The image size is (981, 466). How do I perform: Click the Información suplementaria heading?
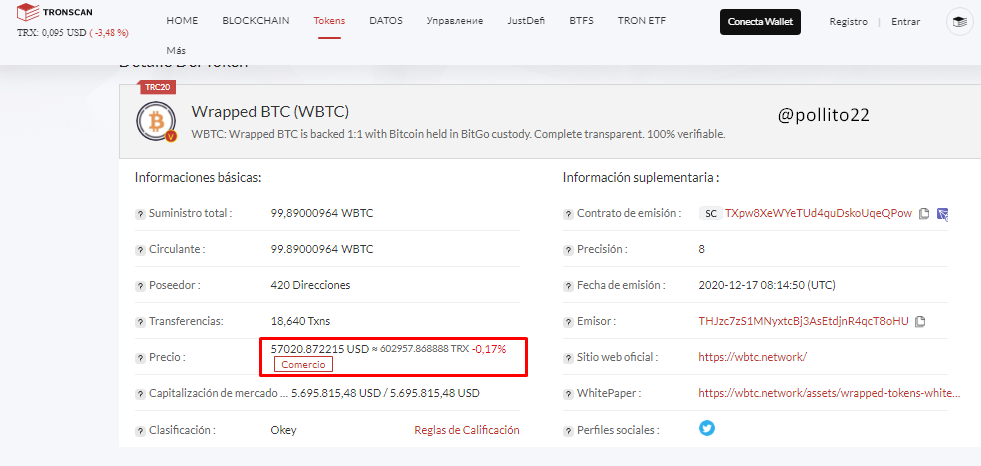pyautogui.click(x=641, y=178)
